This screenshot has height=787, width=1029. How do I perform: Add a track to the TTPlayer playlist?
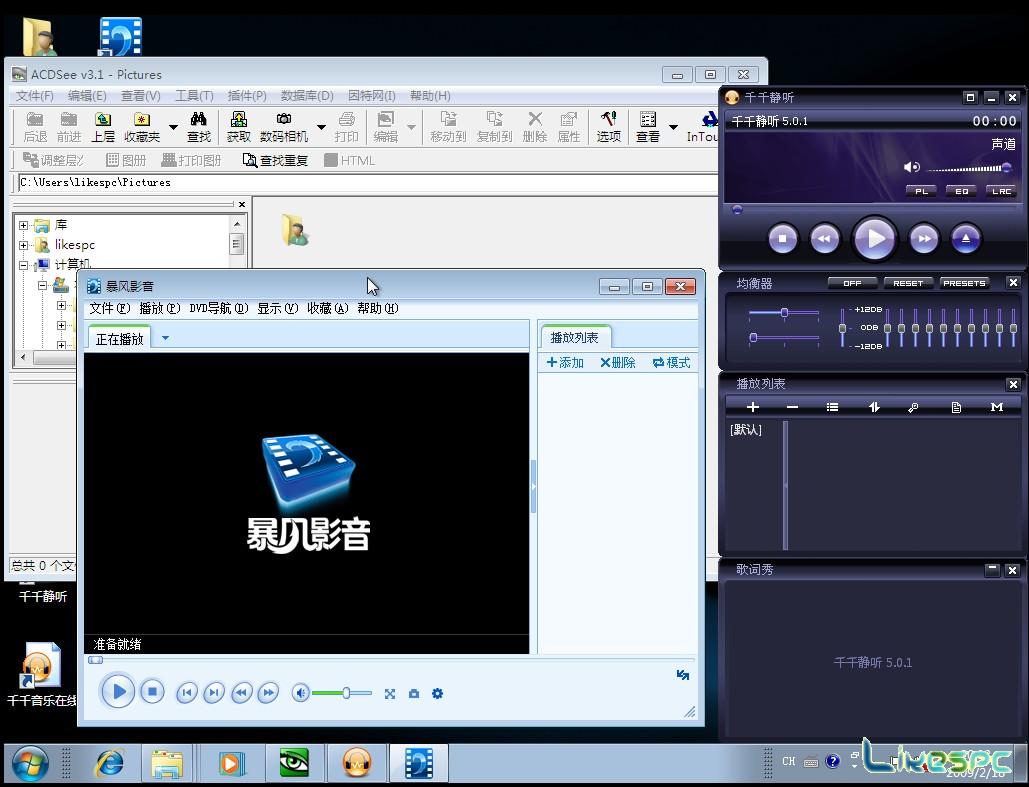[752, 407]
